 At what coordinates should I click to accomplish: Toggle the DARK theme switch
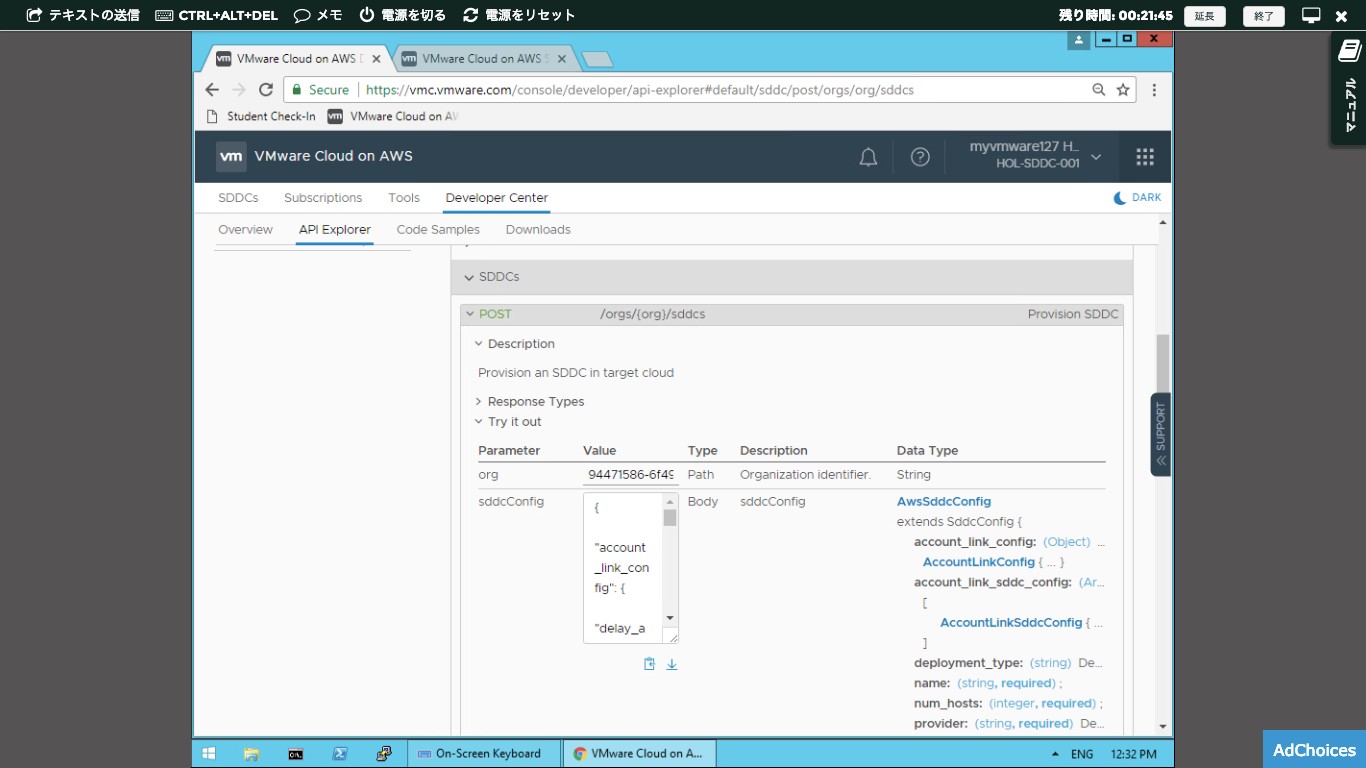pos(1137,198)
